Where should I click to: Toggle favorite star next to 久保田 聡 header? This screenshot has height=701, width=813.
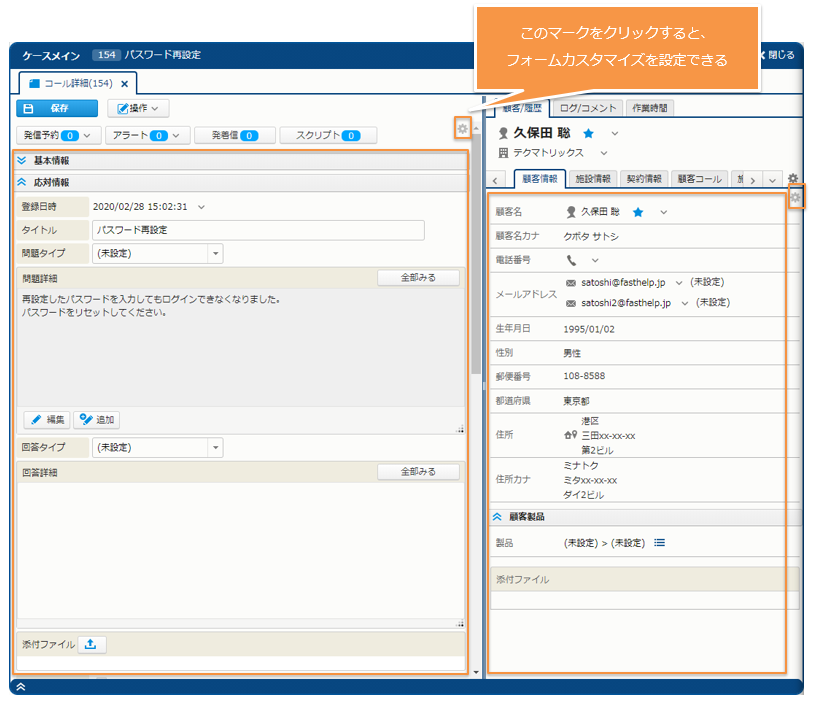(x=589, y=133)
